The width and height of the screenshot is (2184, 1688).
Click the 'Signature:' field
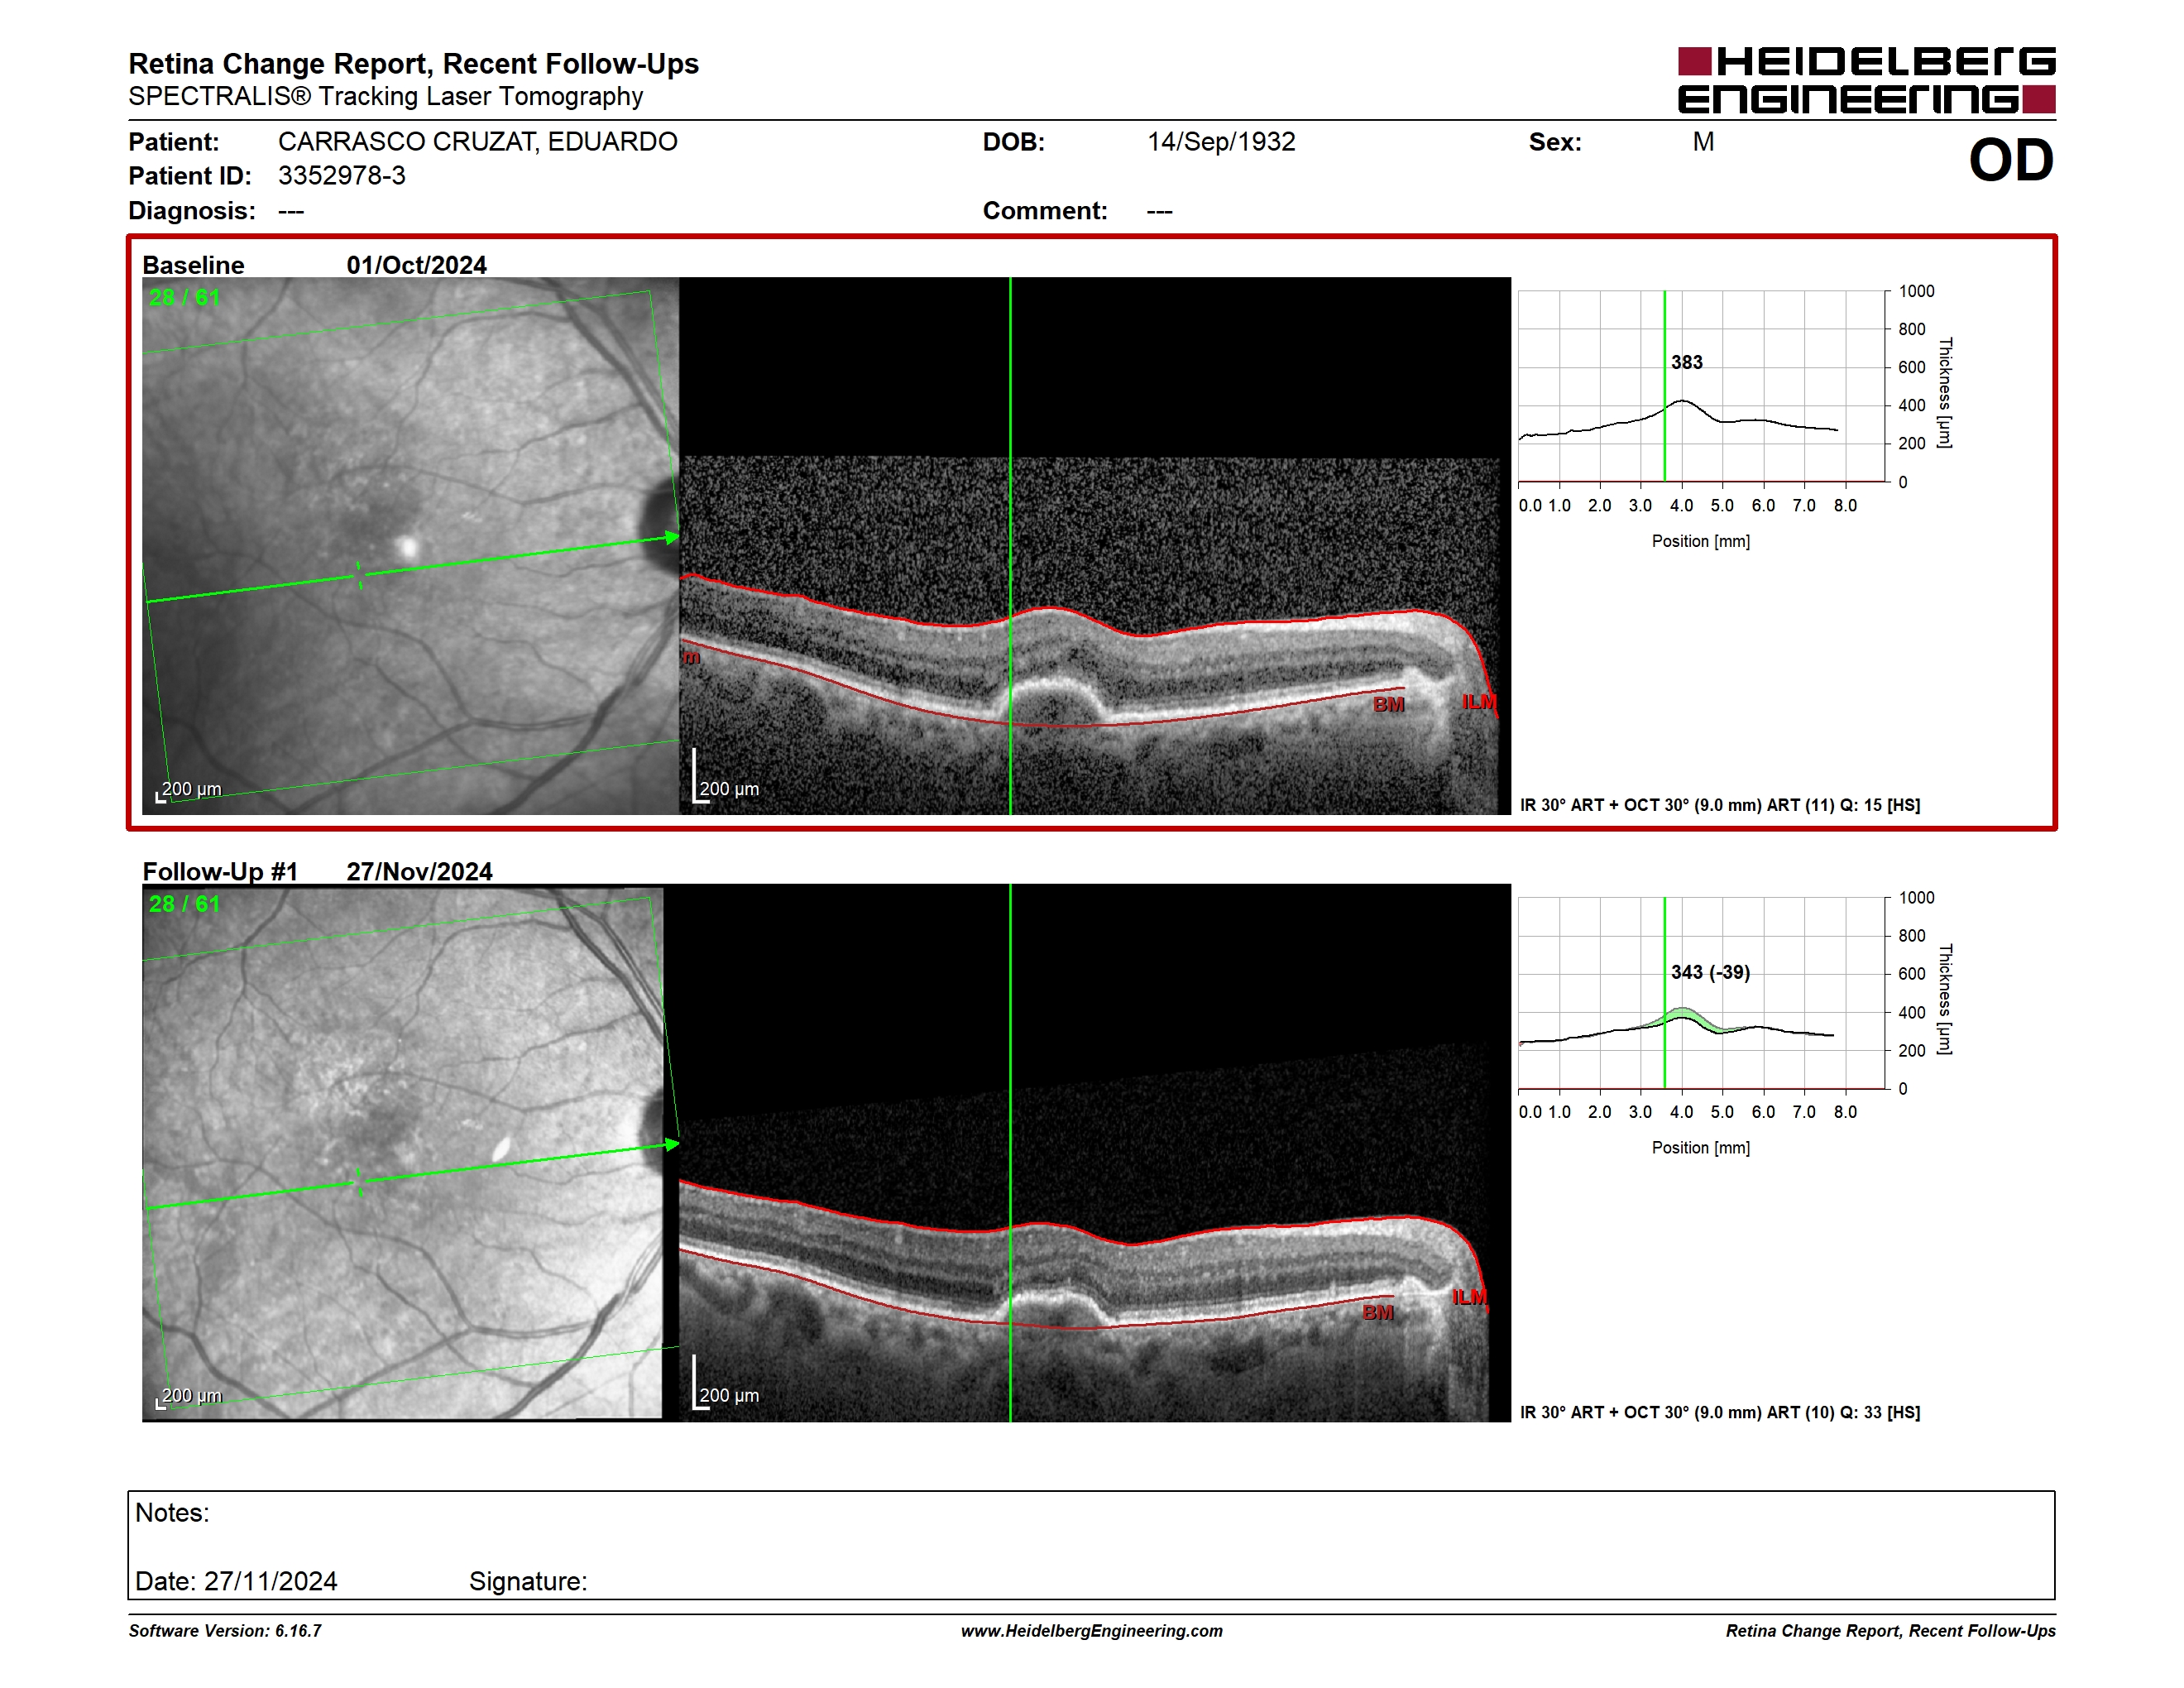pyautogui.click(x=528, y=1581)
